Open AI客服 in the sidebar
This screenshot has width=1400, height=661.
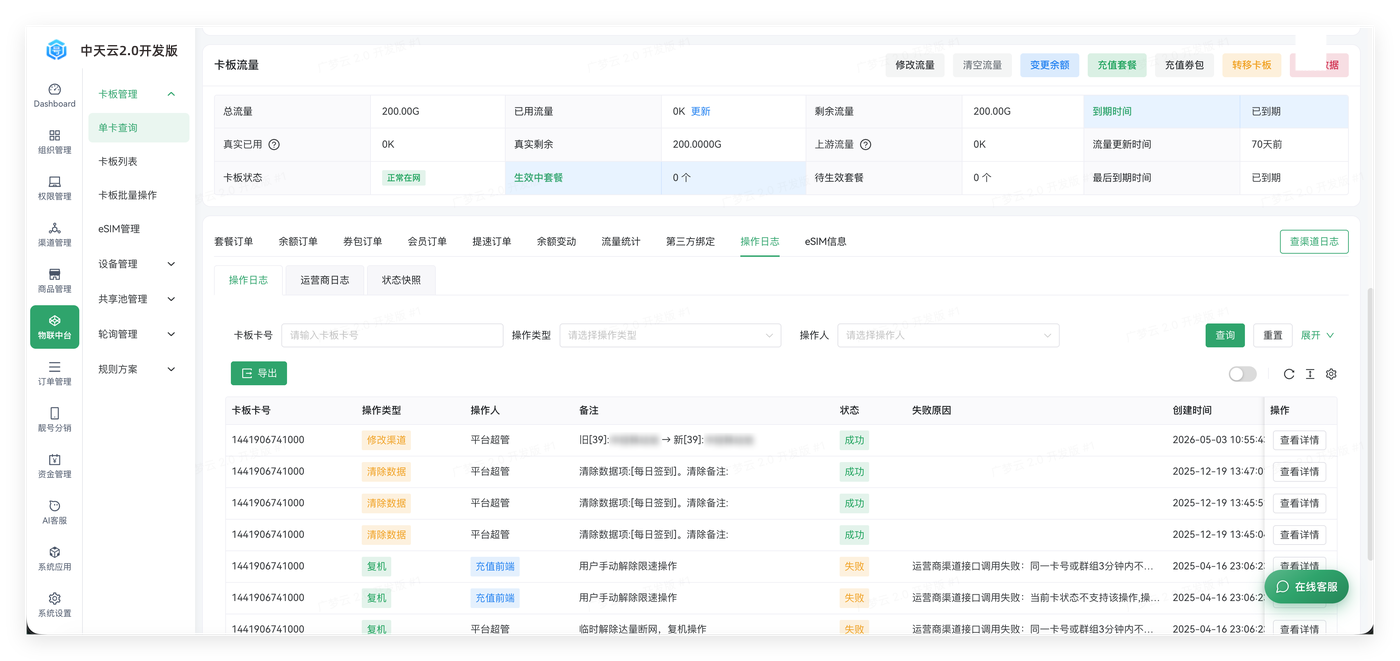54,512
